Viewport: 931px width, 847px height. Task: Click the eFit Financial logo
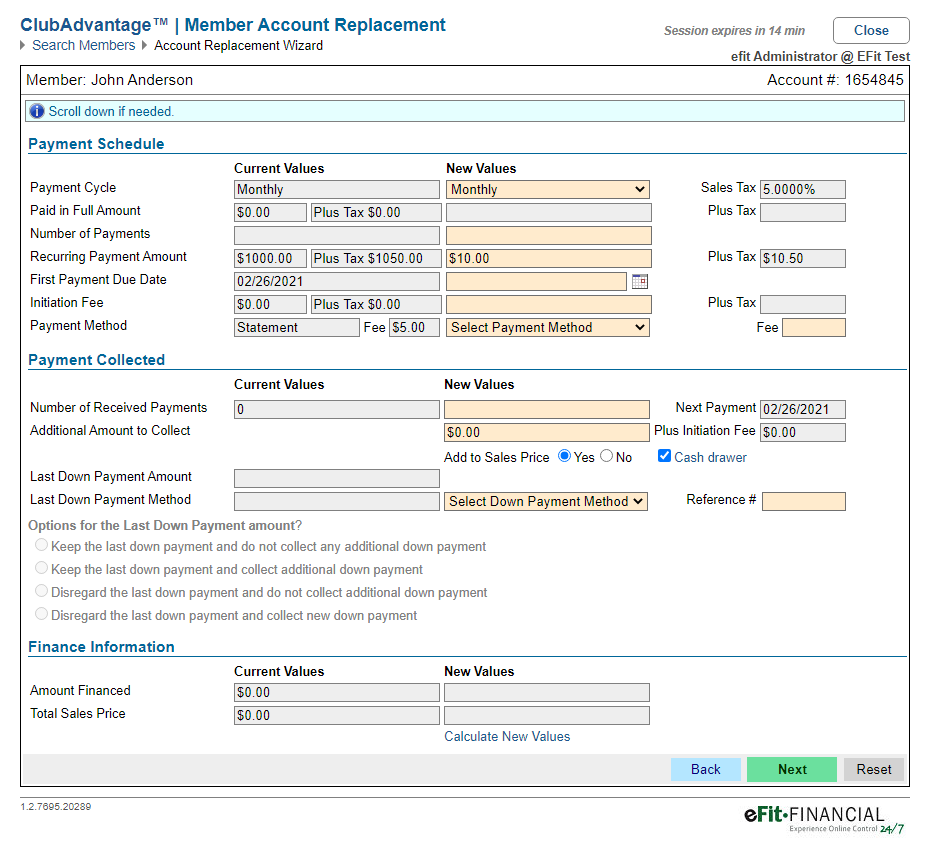[824, 820]
